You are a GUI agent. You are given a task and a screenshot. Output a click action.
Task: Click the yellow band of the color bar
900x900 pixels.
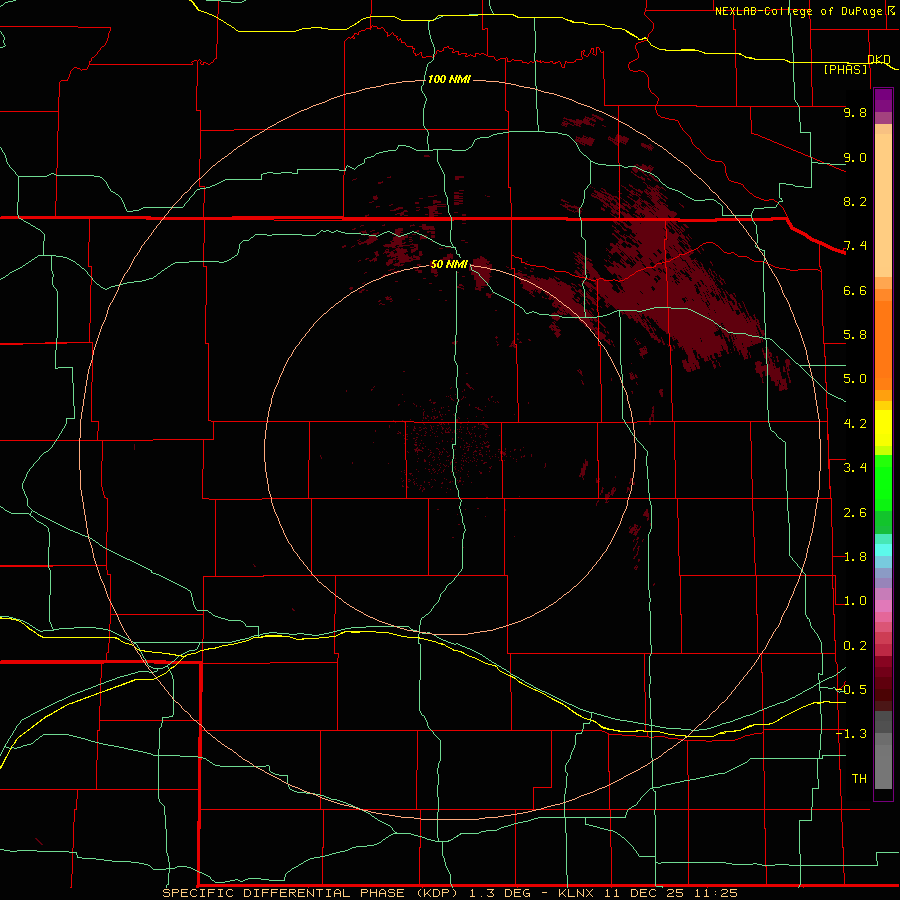[x=883, y=428]
